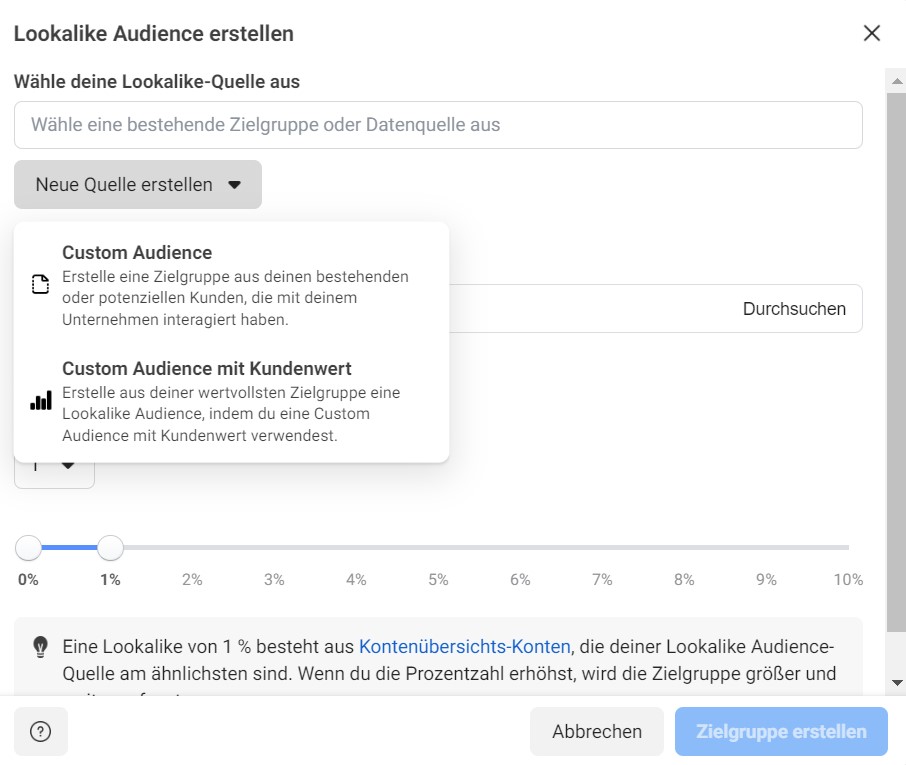The height and width of the screenshot is (765, 906).
Task: Expand the numeric dropdown showing 1
Action: coord(54,463)
